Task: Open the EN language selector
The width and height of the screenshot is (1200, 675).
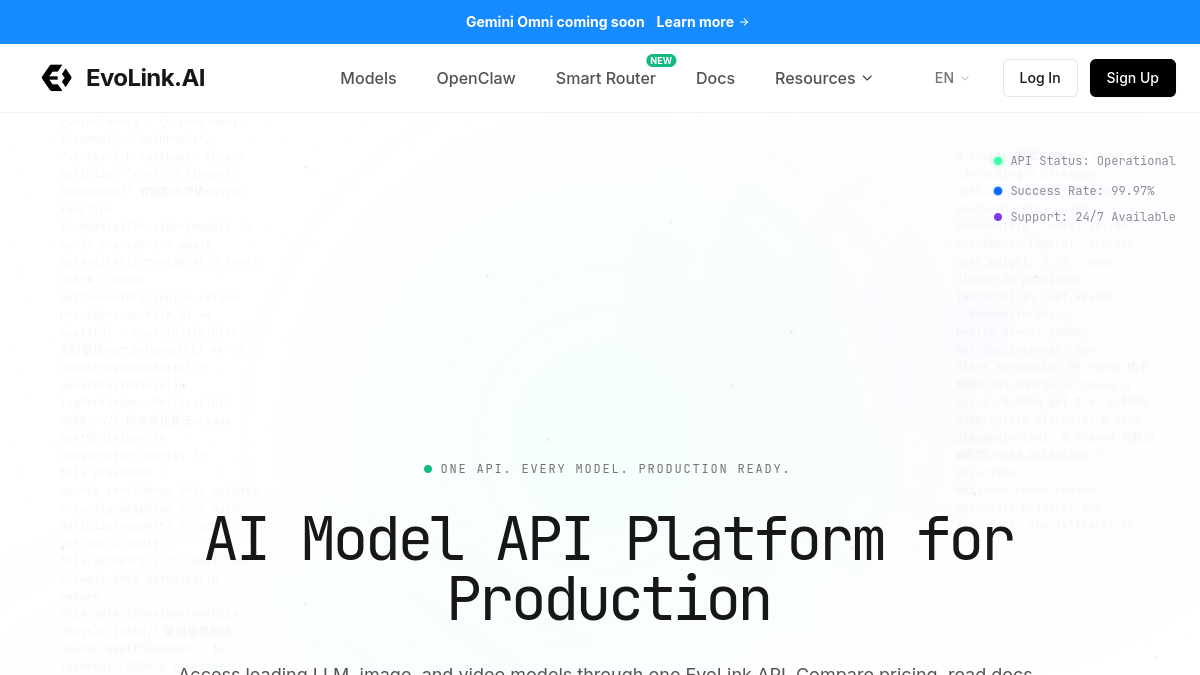Action: (952, 78)
